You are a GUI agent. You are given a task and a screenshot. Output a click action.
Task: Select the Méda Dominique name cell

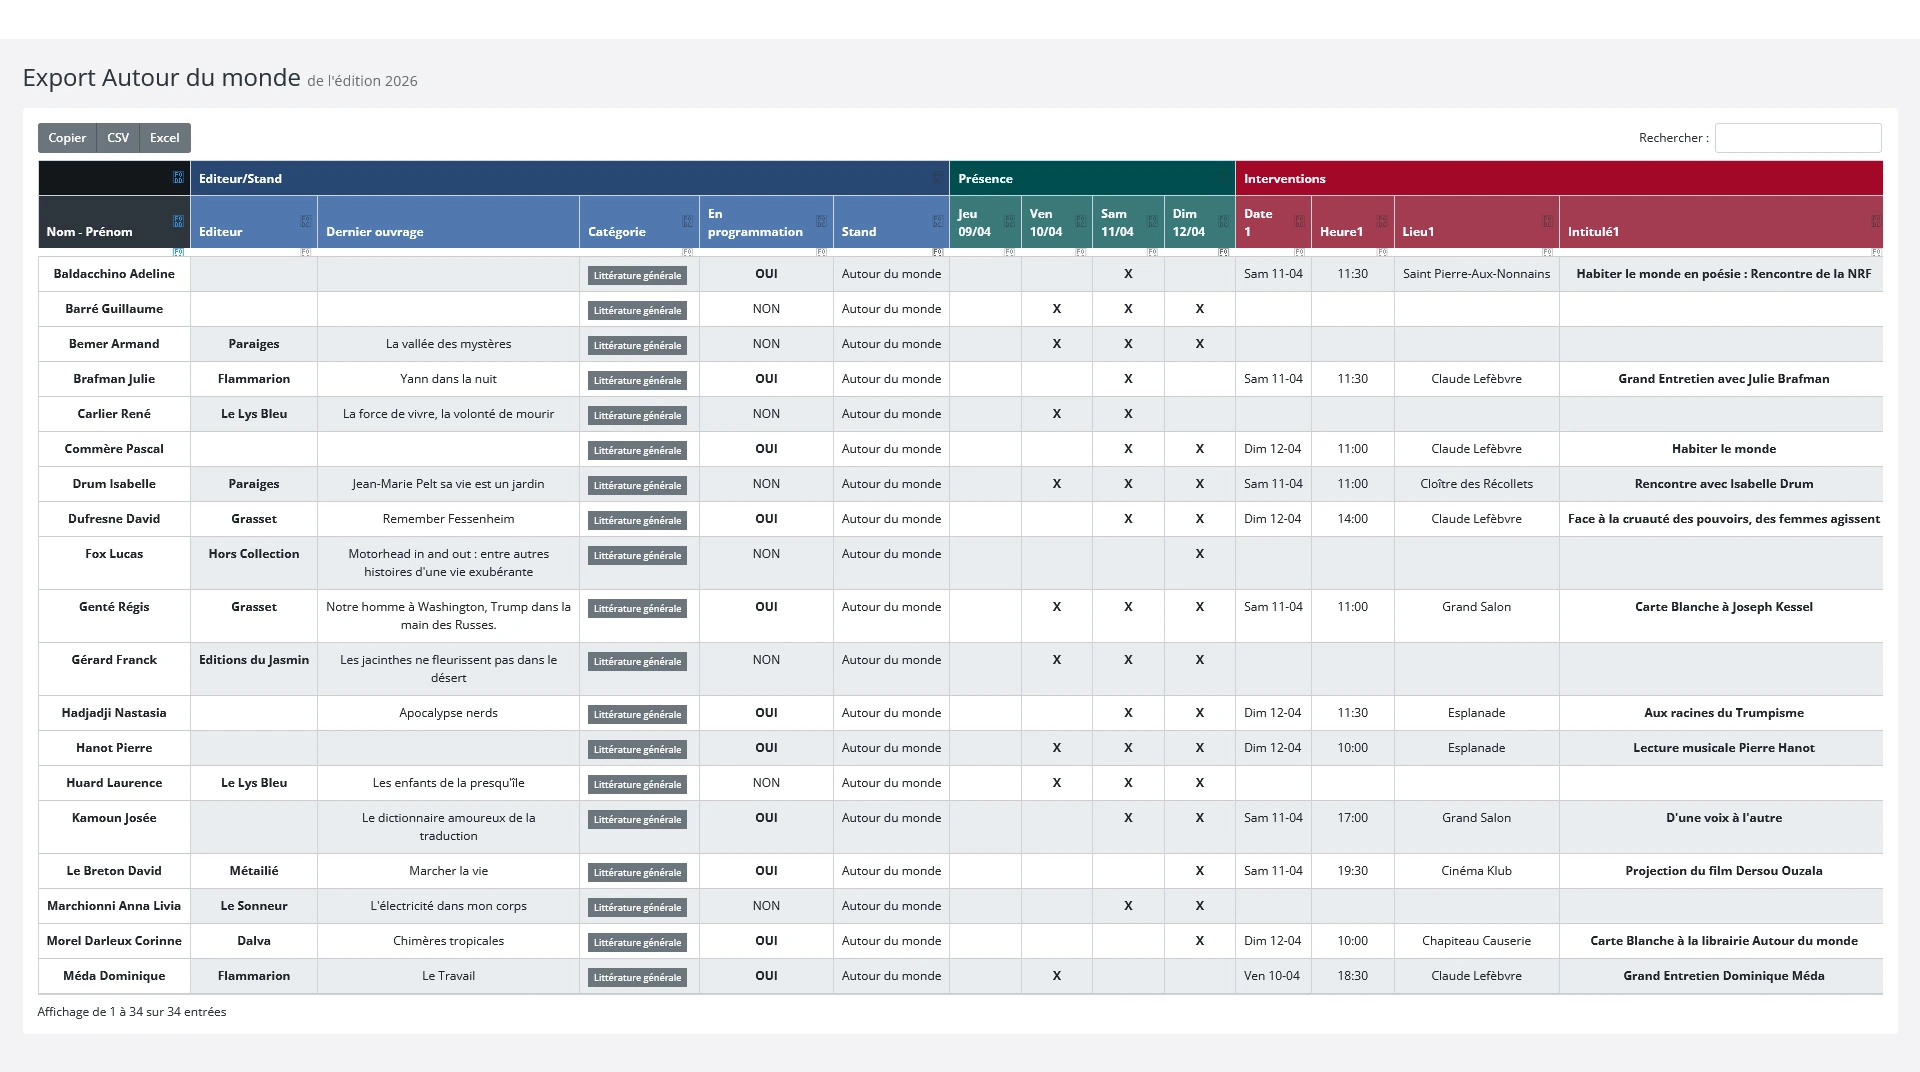(114, 976)
